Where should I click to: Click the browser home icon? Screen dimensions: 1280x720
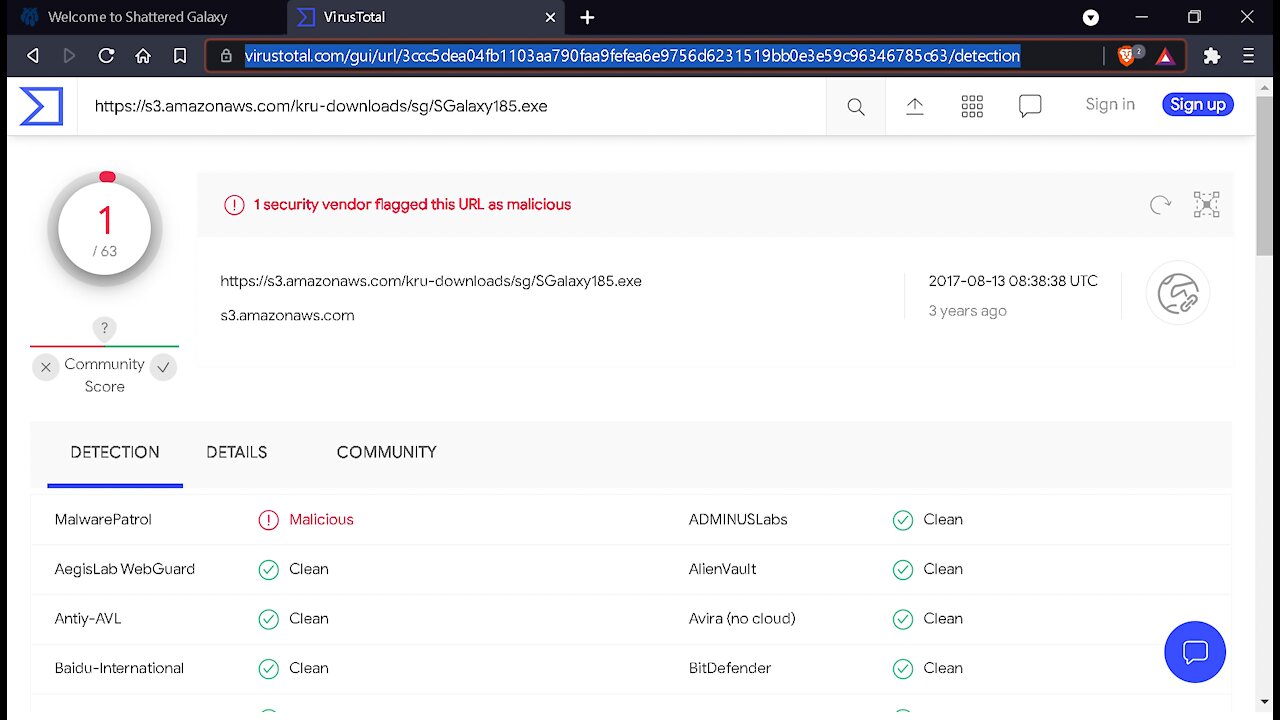coord(143,56)
